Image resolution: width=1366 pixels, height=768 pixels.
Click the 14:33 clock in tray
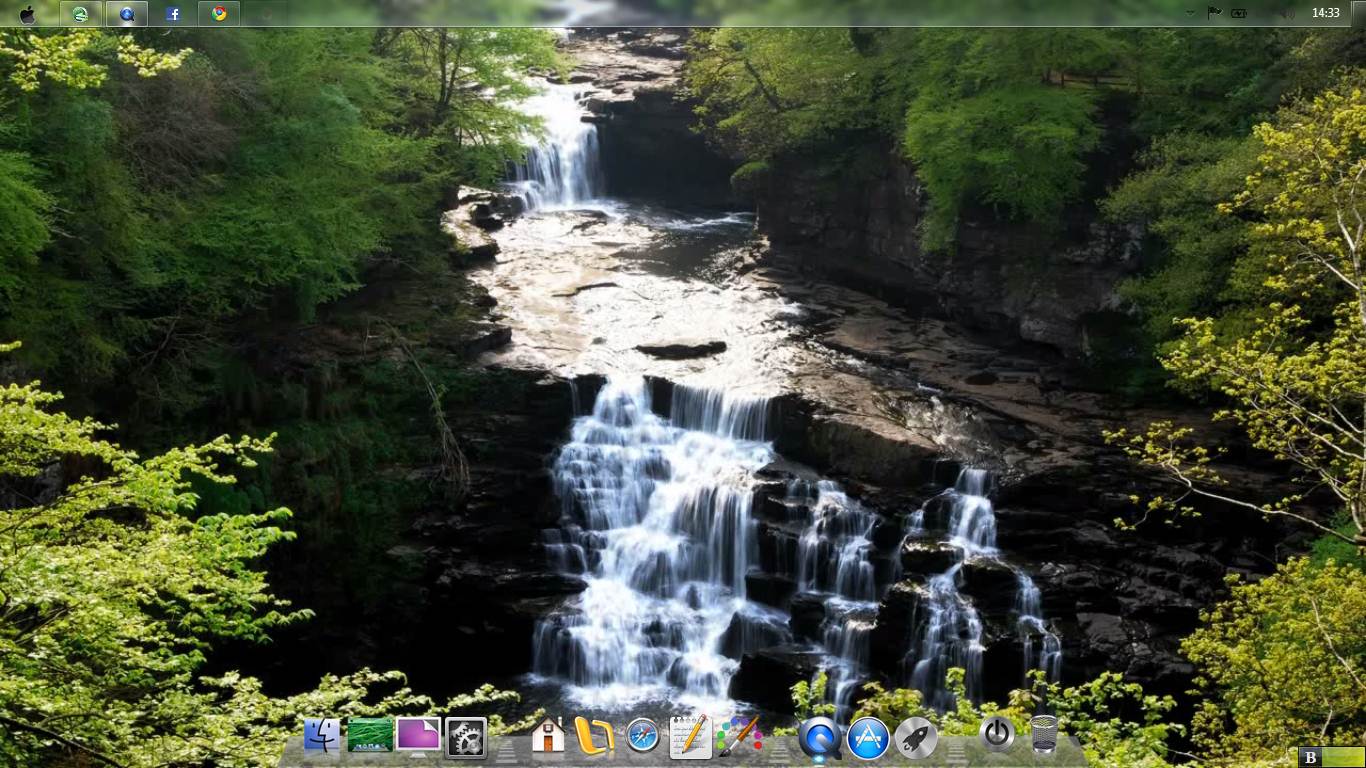(1325, 14)
